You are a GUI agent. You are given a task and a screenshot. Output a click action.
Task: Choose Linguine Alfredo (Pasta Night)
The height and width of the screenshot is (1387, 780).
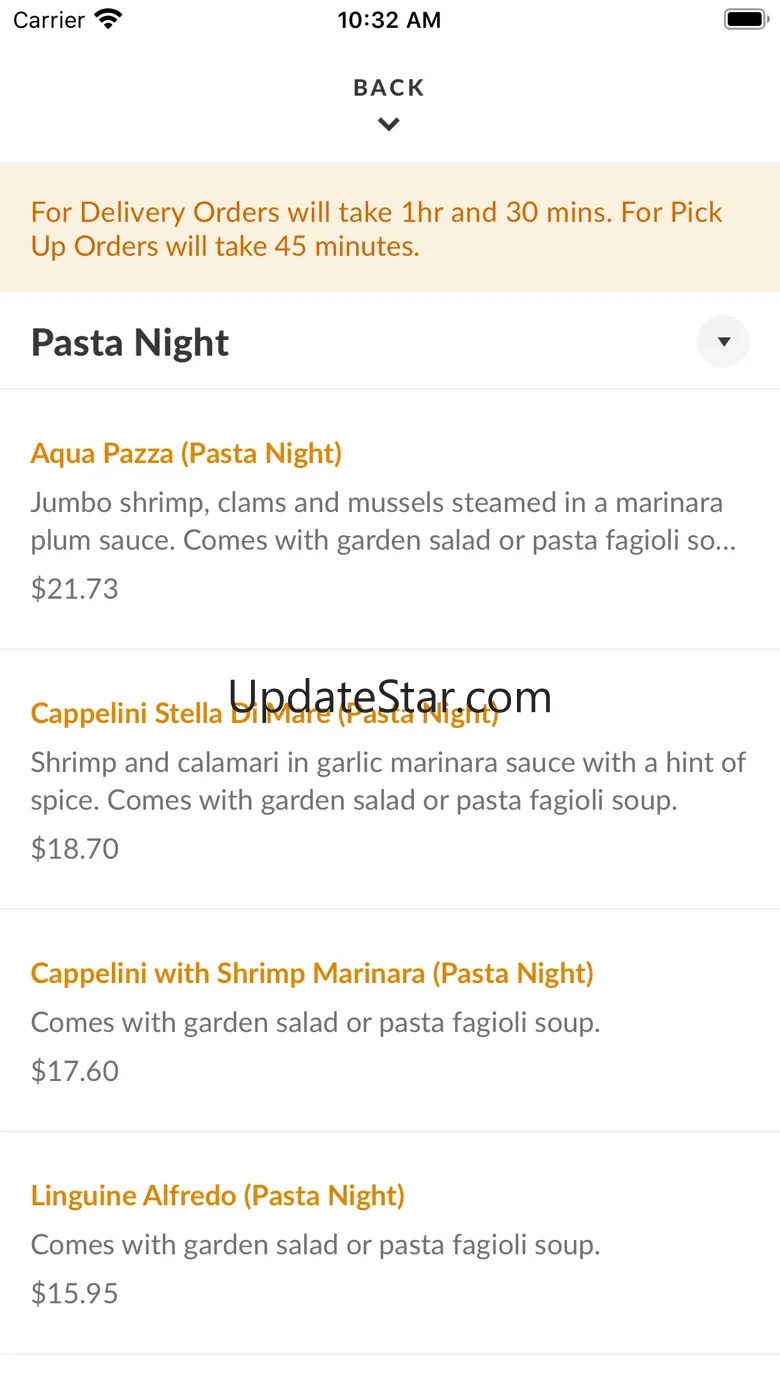pos(217,1196)
